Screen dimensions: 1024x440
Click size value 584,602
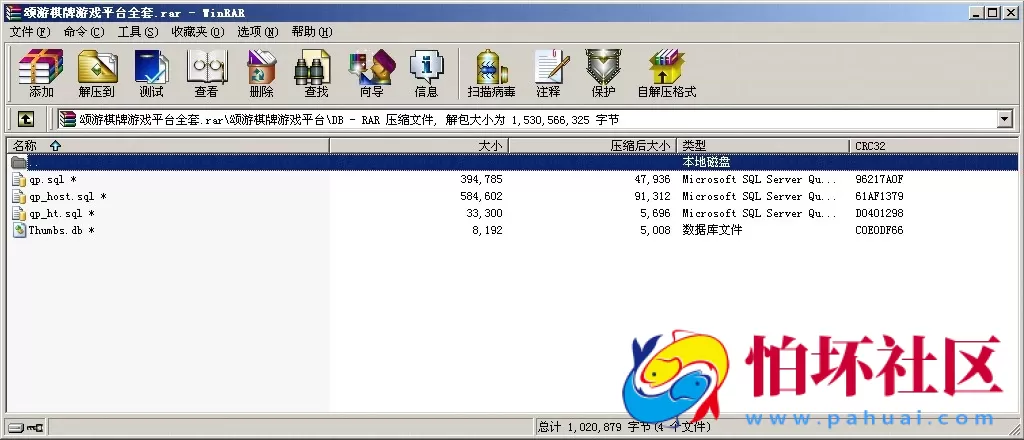481,196
